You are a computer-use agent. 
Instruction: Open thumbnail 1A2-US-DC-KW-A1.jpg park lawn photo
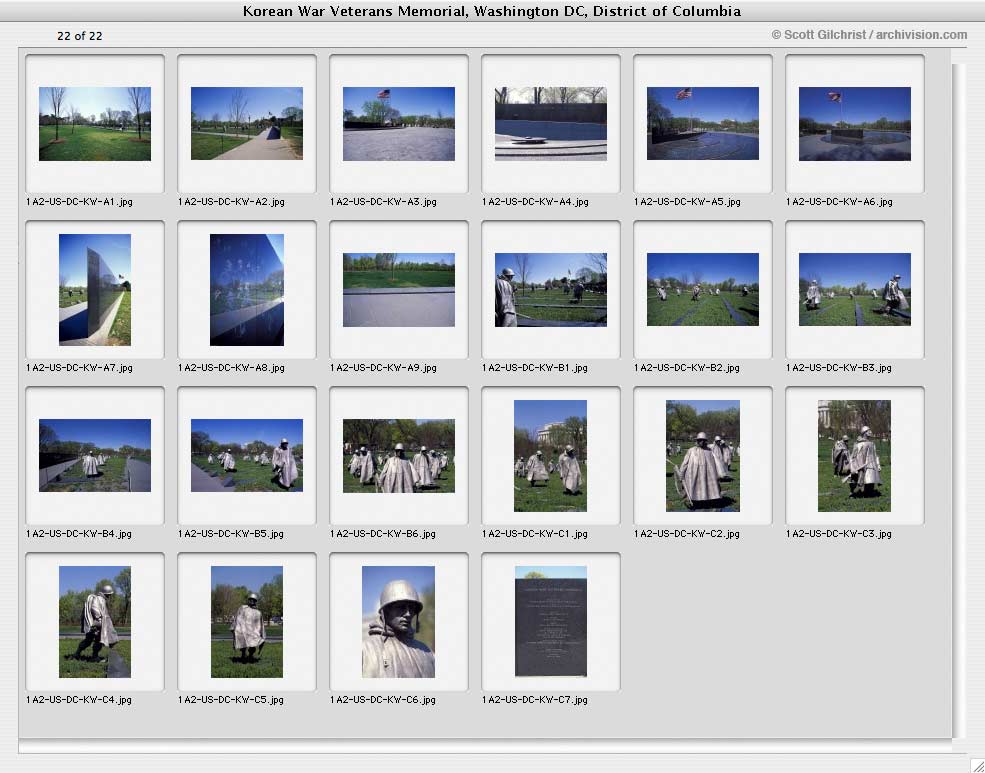point(95,124)
